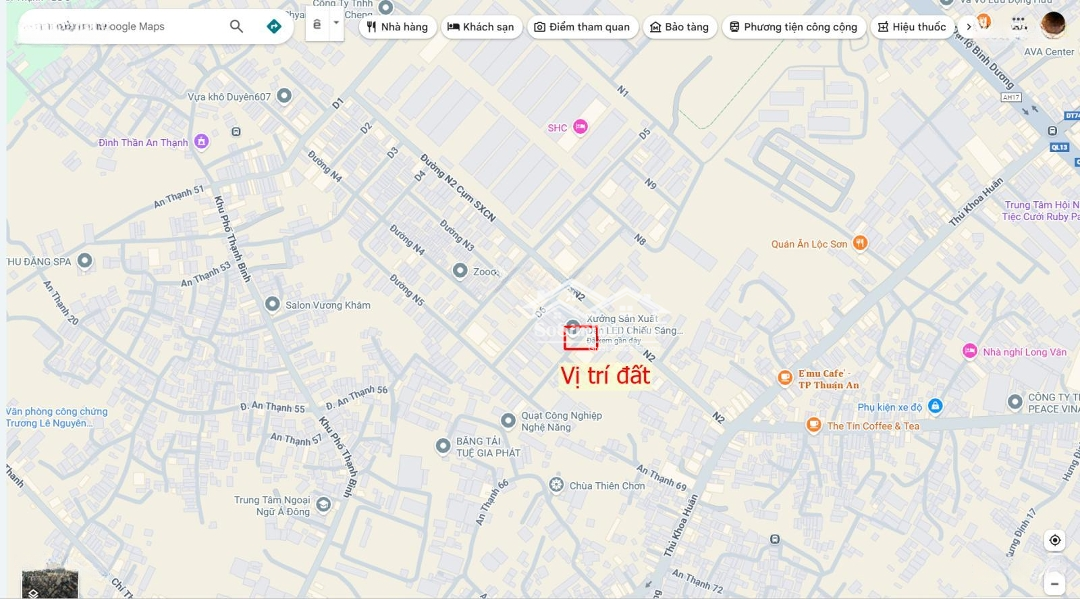The height and width of the screenshot is (599, 1080).
Task: Switch map layers via satellite thumbnail
Action: click(50, 585)
